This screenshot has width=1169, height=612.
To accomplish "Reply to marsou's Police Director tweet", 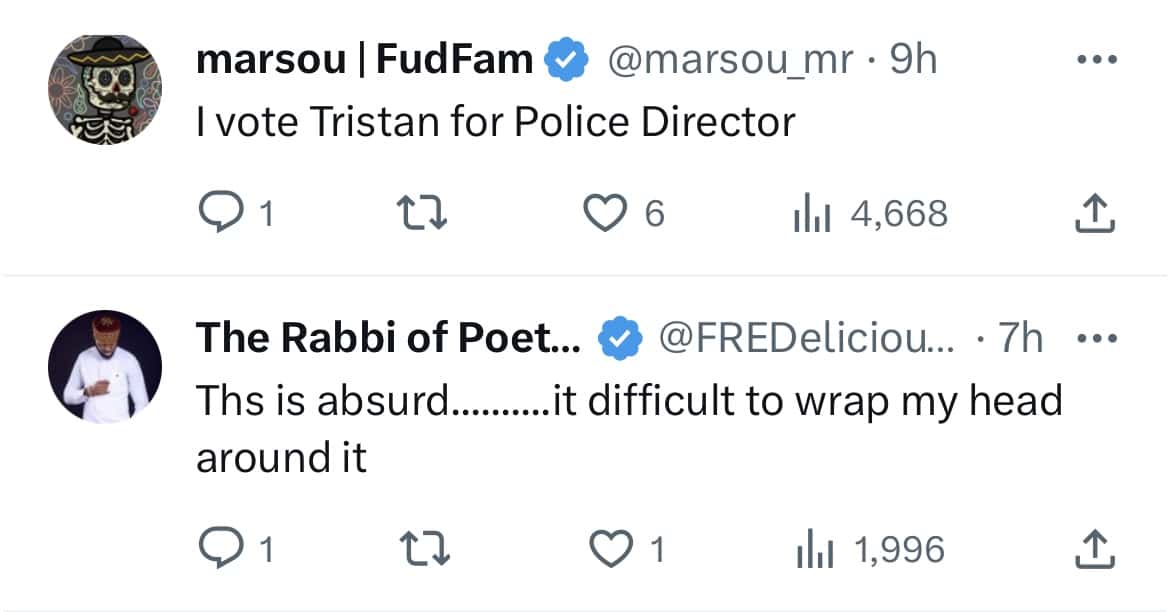I will (x=214, y=213).
